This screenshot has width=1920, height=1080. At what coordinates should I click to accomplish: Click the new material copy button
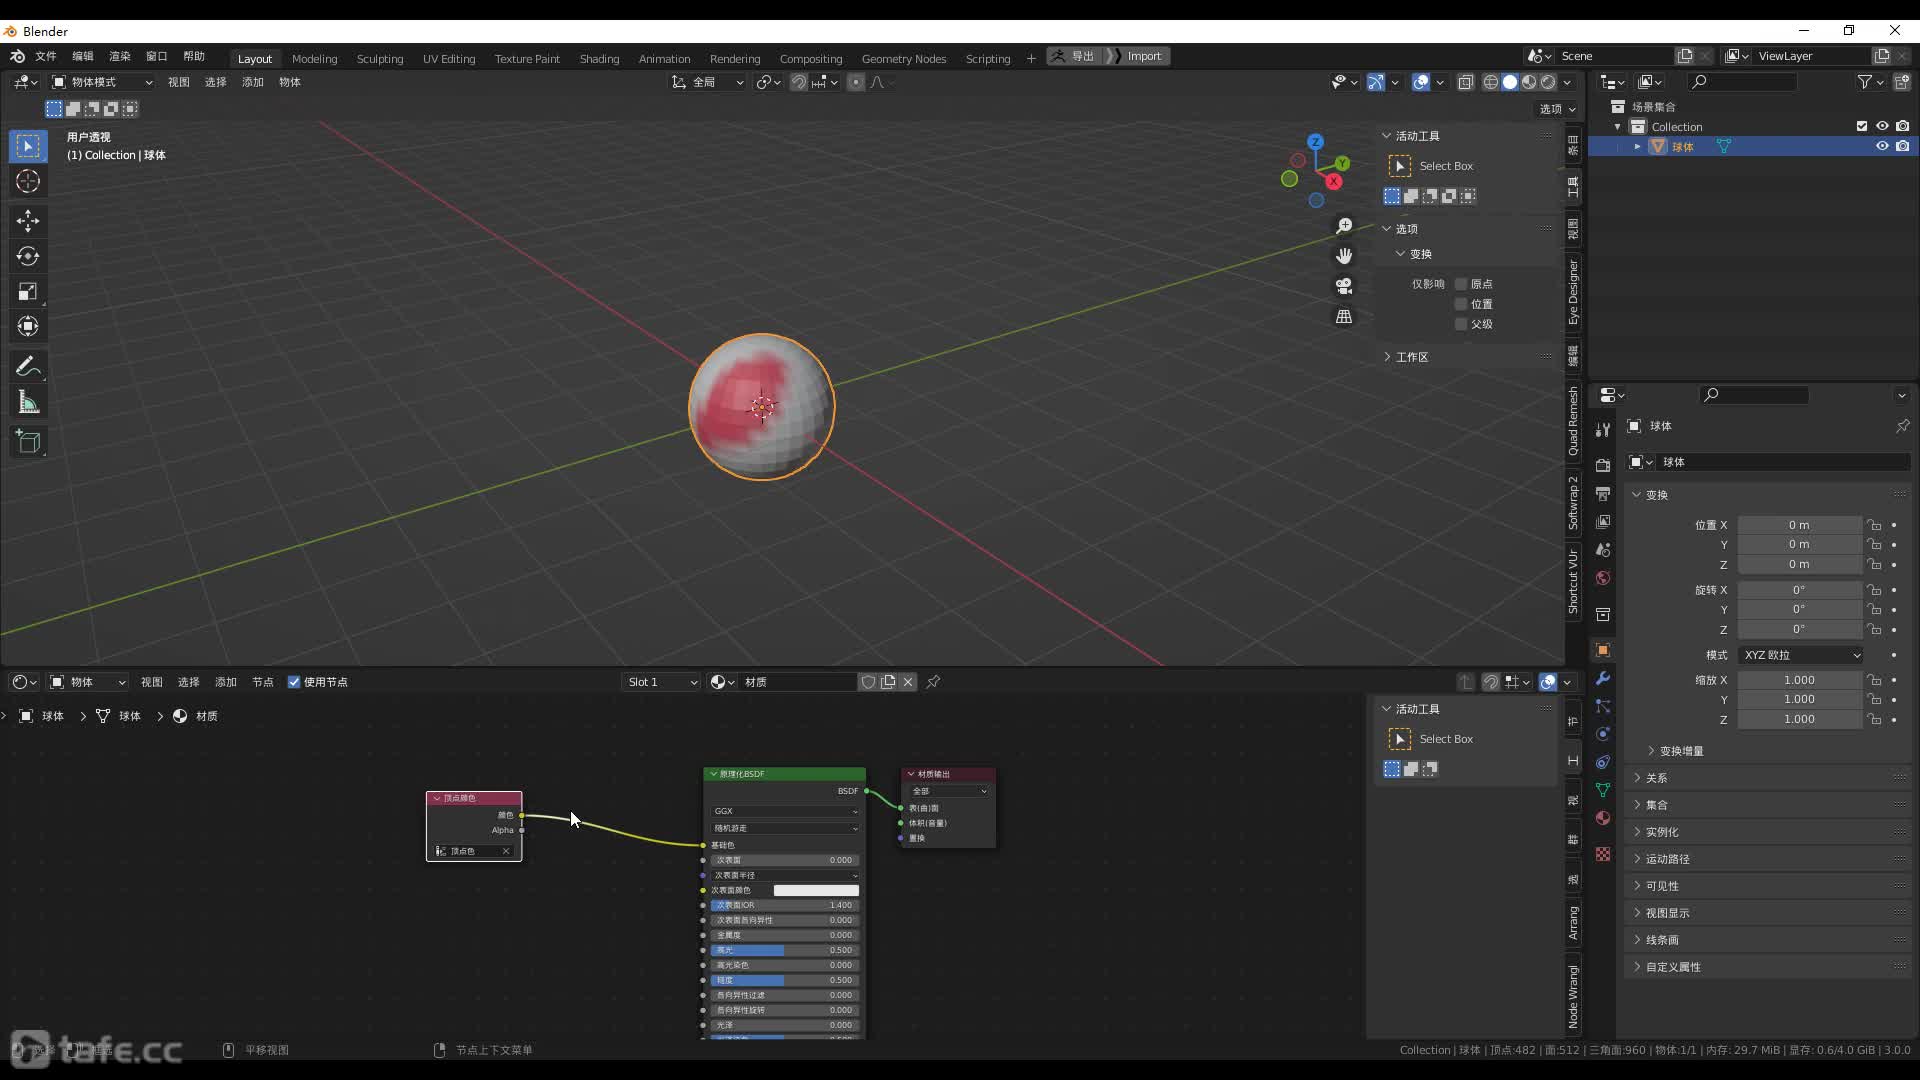click(888, 682)
